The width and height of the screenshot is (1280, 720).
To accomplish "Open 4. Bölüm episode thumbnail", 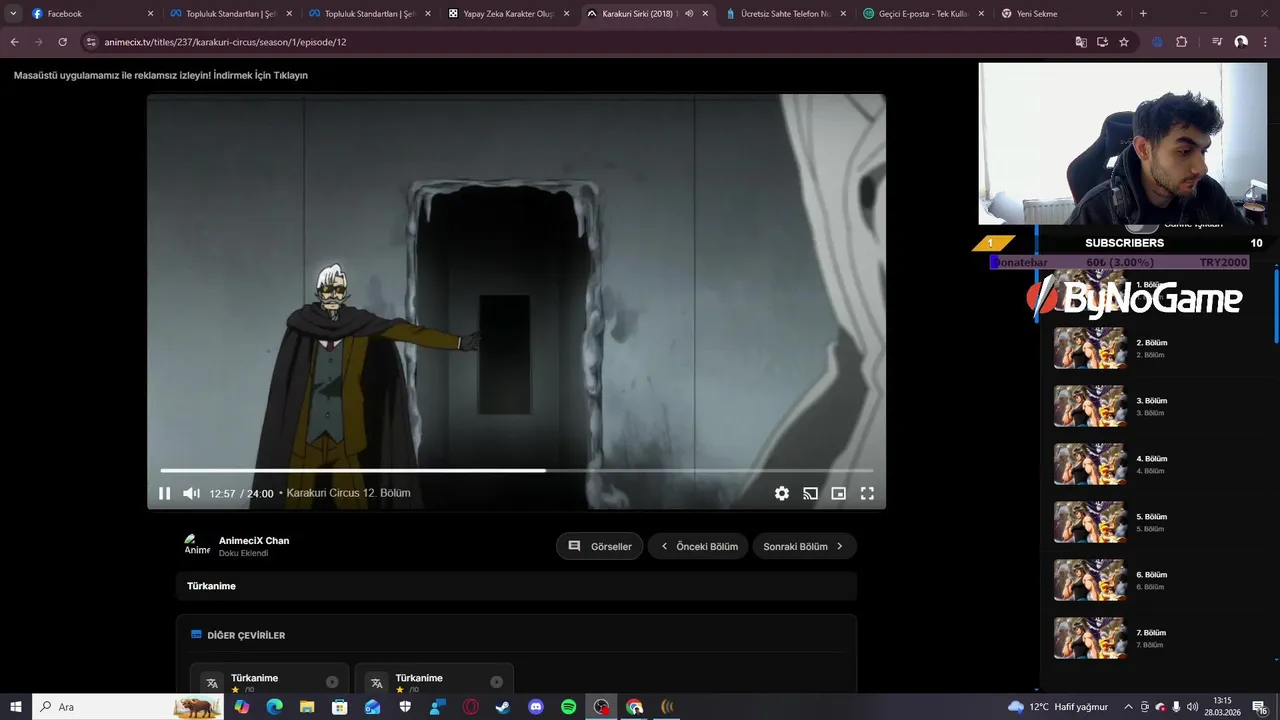I will (x=1089, y=464).
